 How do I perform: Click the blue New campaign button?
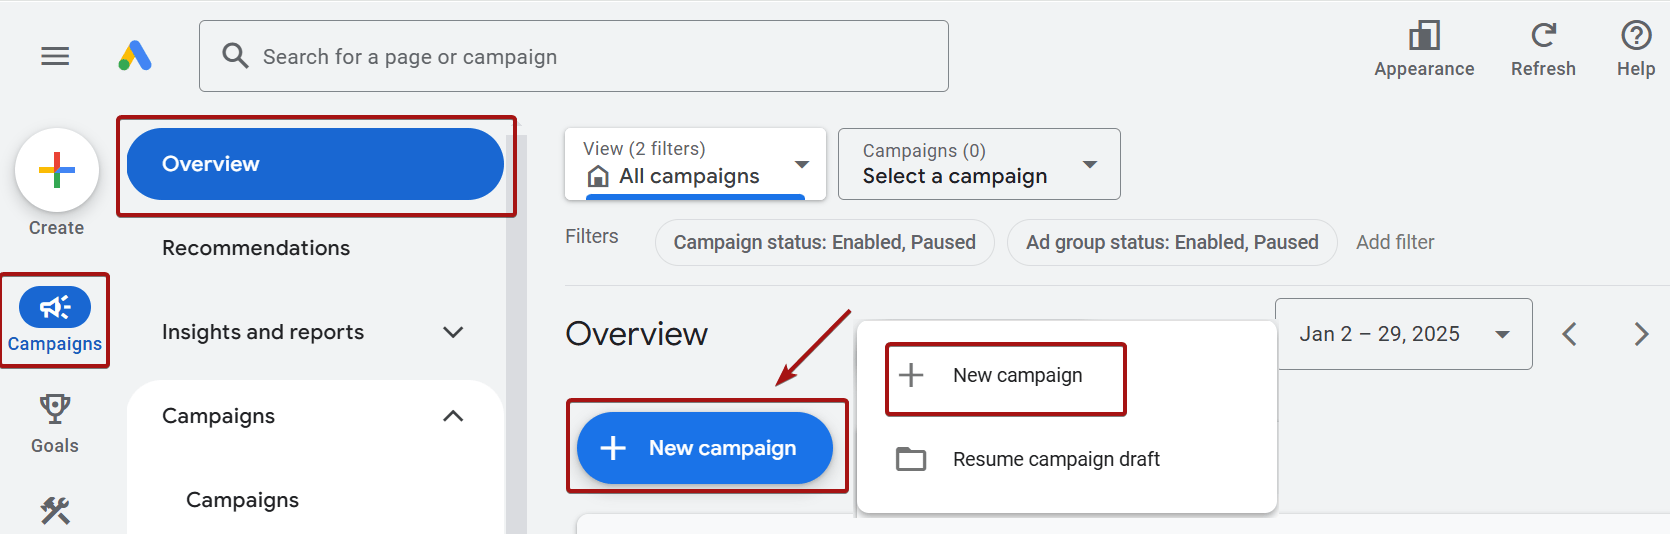705,448
